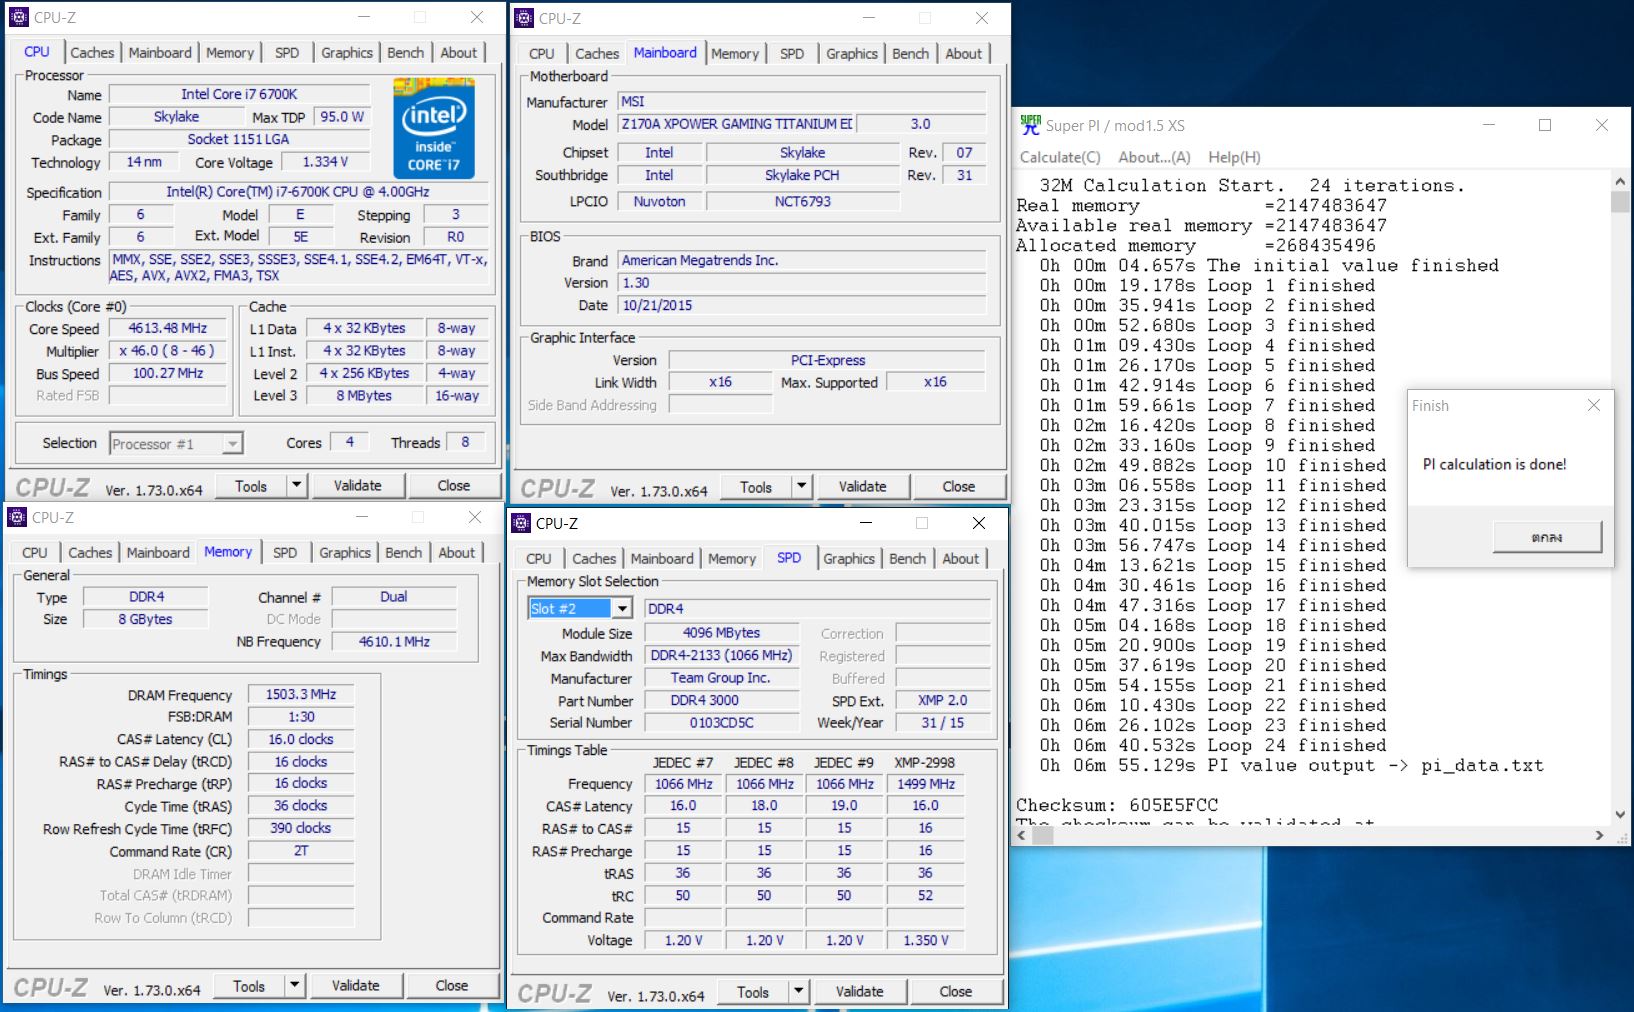Click CPU-Z app icon in the Mainboard tab window
This screenshot has width=1634, height=1012.
tap(524, 18)
